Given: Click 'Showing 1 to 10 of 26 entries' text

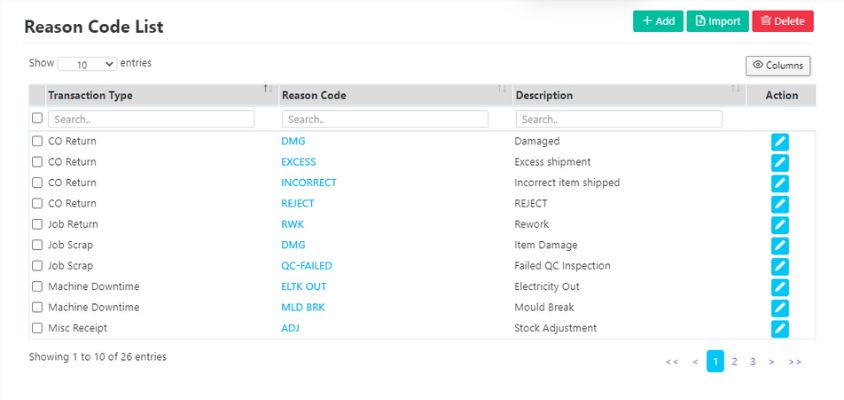Looking at the screenshot, I should [x=97, y=356].
